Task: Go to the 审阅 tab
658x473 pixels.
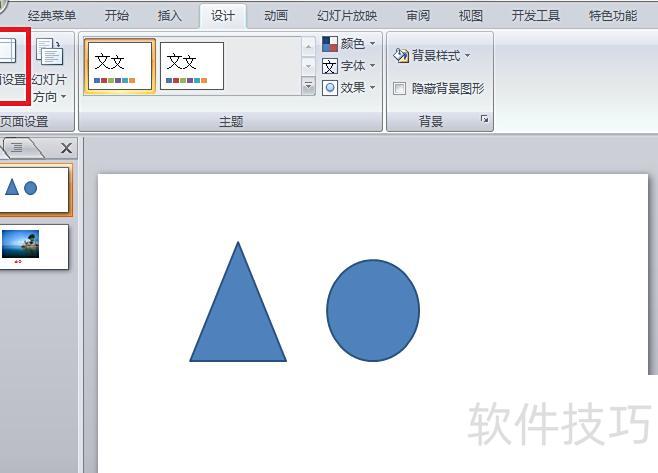Action: pyautogui.click(x=418, y=16)
